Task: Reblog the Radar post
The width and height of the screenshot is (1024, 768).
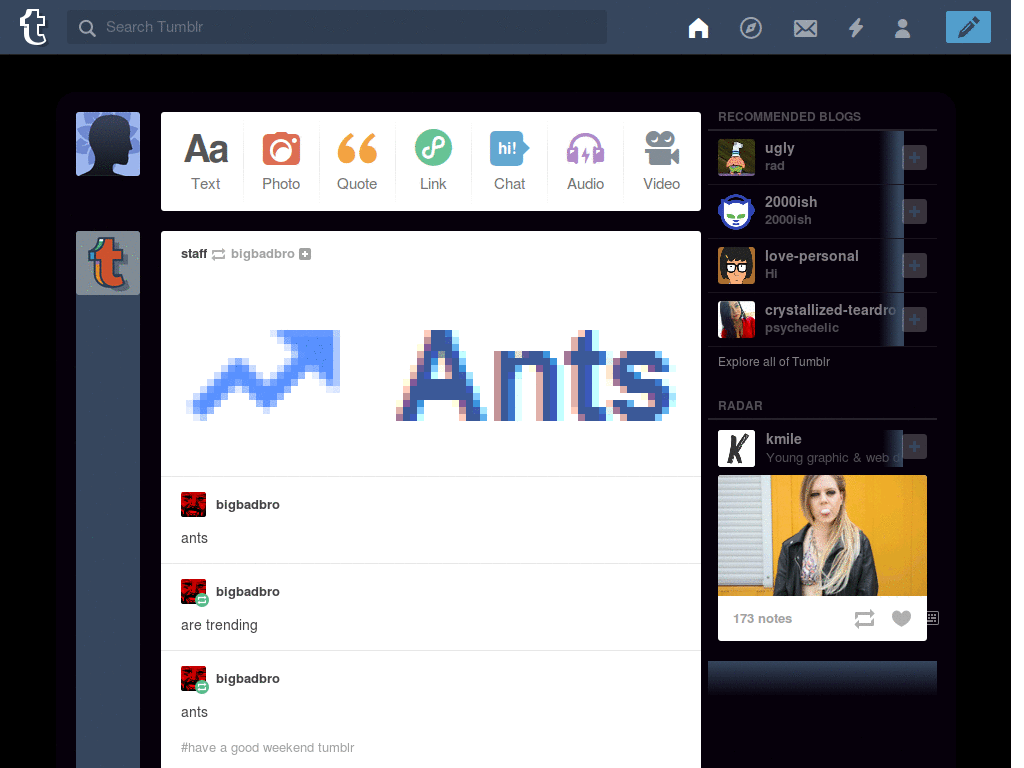Action: click(x=864, y=618)
